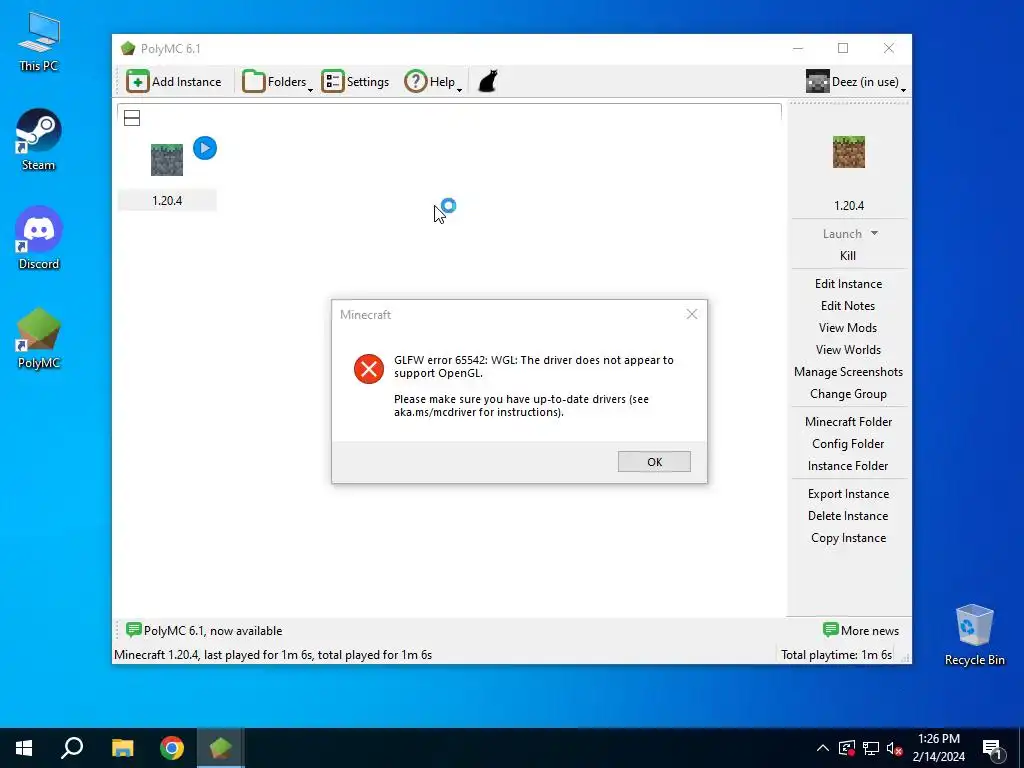Viewport: 1024px width, 768px height.
Task: Open This PC desktop icon
Action: click(39, 42)
